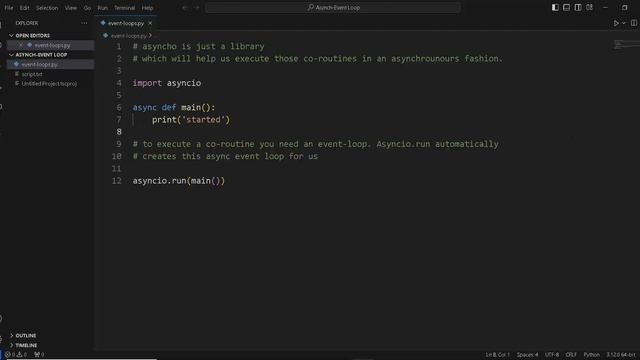Screen dimensions: 640x360
Task: Click the EXPLORER panel title
Action: click(x=27, y=23)
